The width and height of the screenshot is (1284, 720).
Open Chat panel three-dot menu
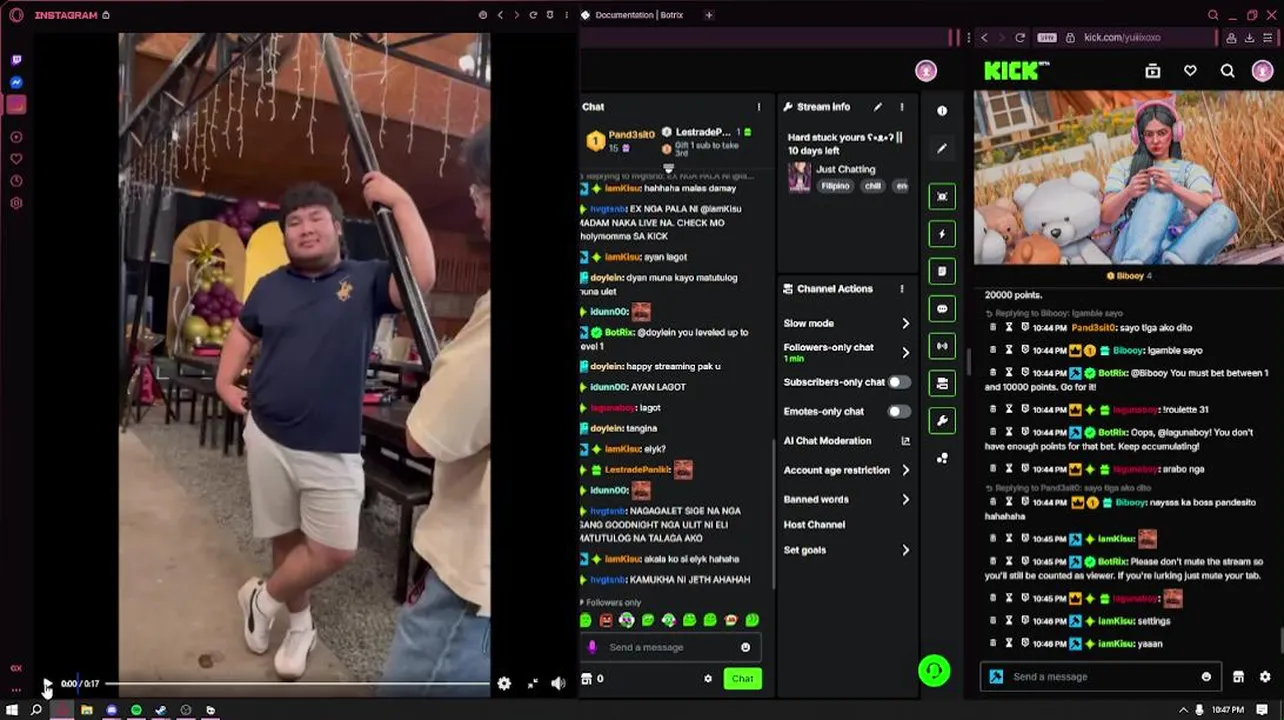(758, 107)
